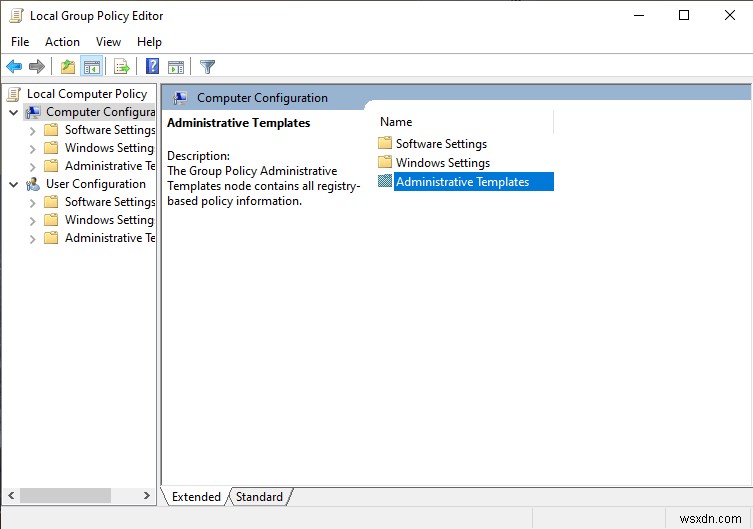The image size is (753, 529).
Task: Click the User Configuration tree node icon
Action: click(33, 184)
